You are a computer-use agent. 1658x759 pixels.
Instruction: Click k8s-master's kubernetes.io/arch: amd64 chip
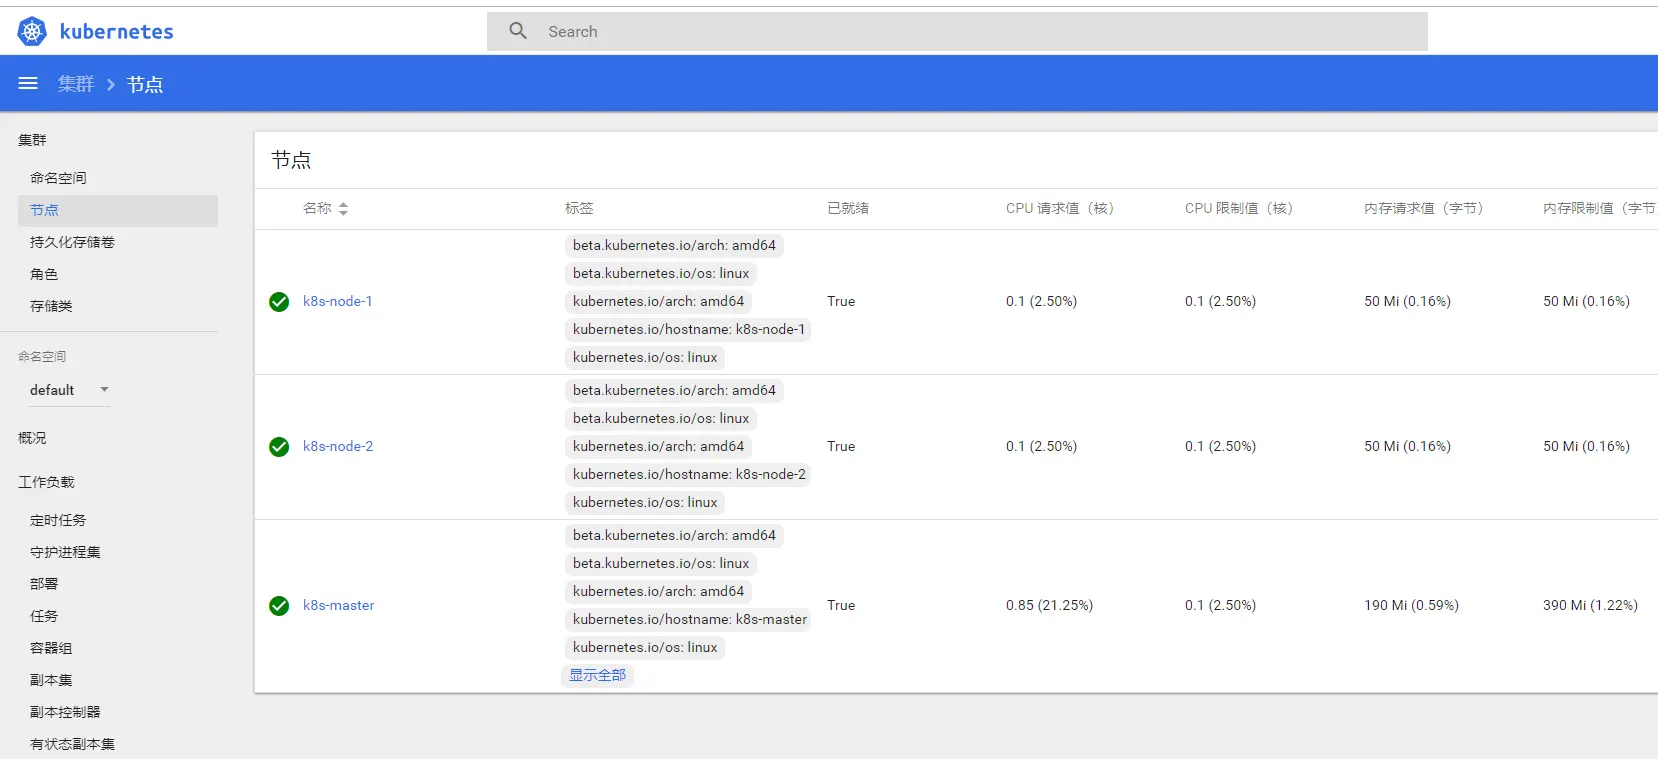click(x=658, y=591)
